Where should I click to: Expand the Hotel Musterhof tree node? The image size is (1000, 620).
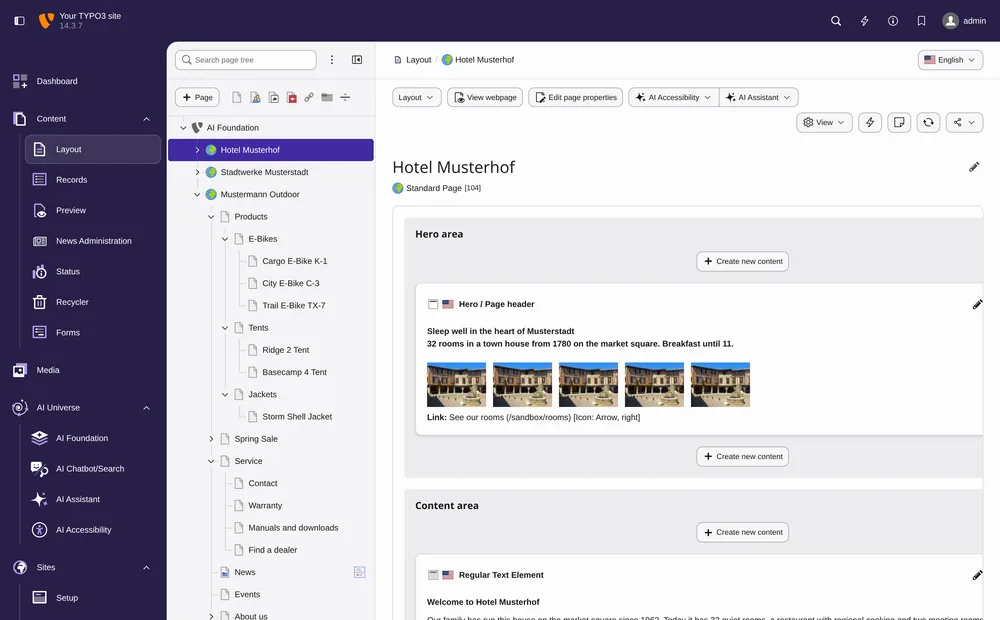coord(197,150)
